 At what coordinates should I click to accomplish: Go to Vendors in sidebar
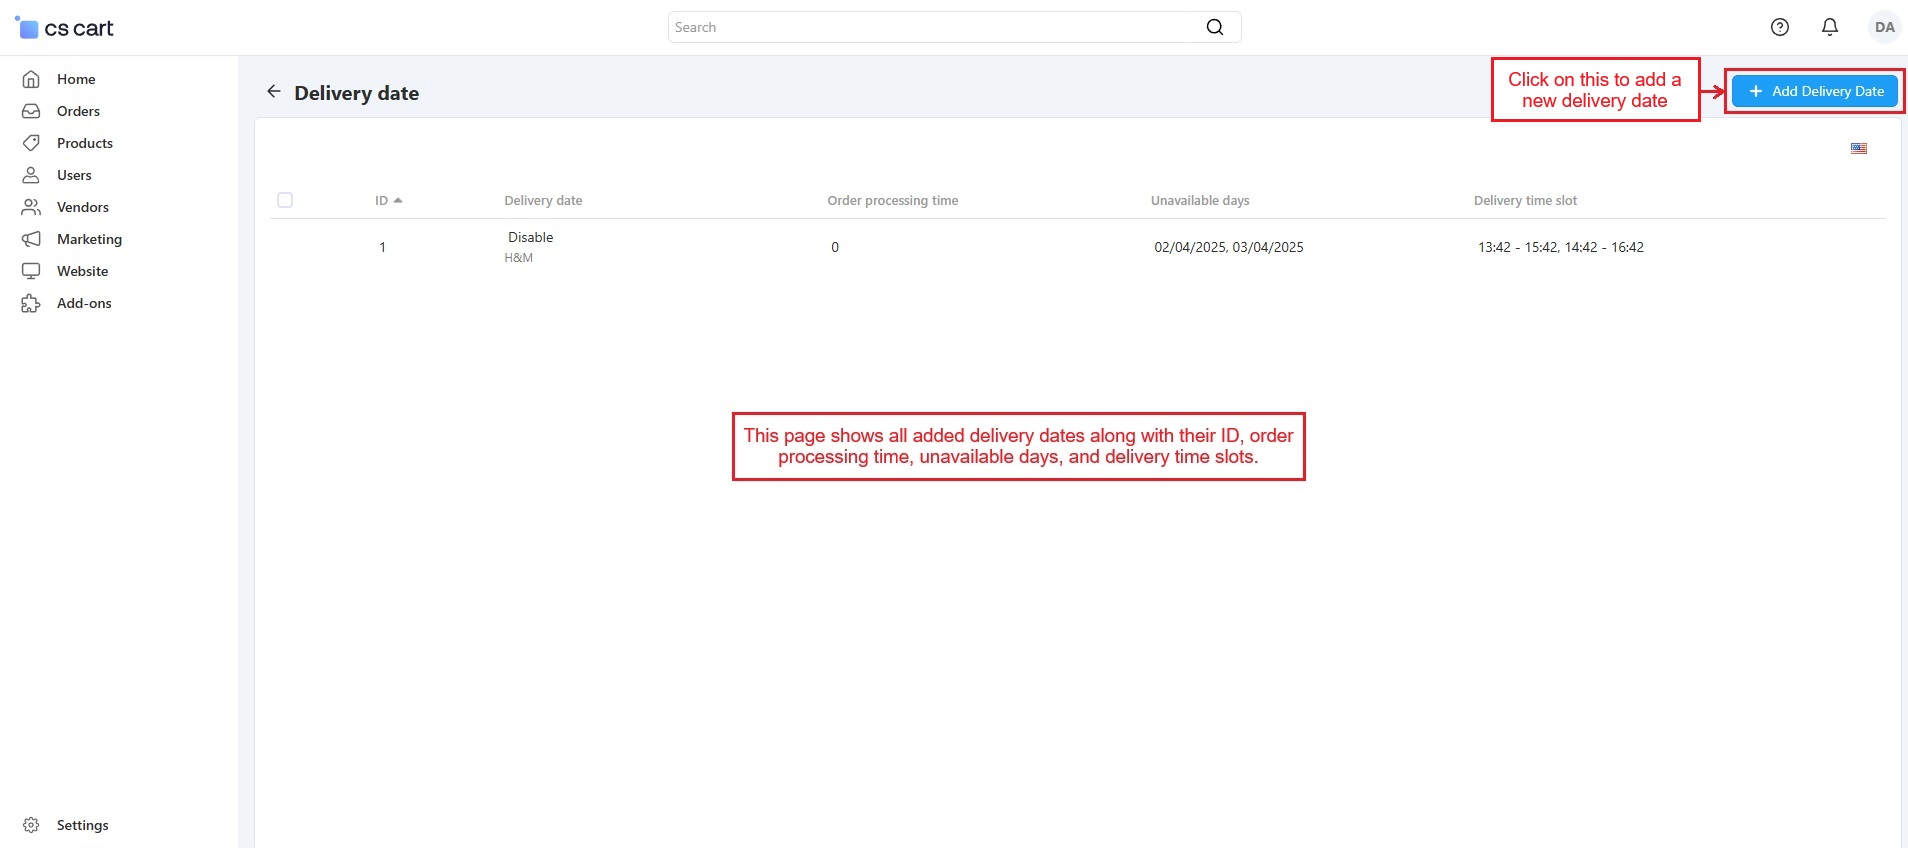pyautogui.click(x=82, y=207)
